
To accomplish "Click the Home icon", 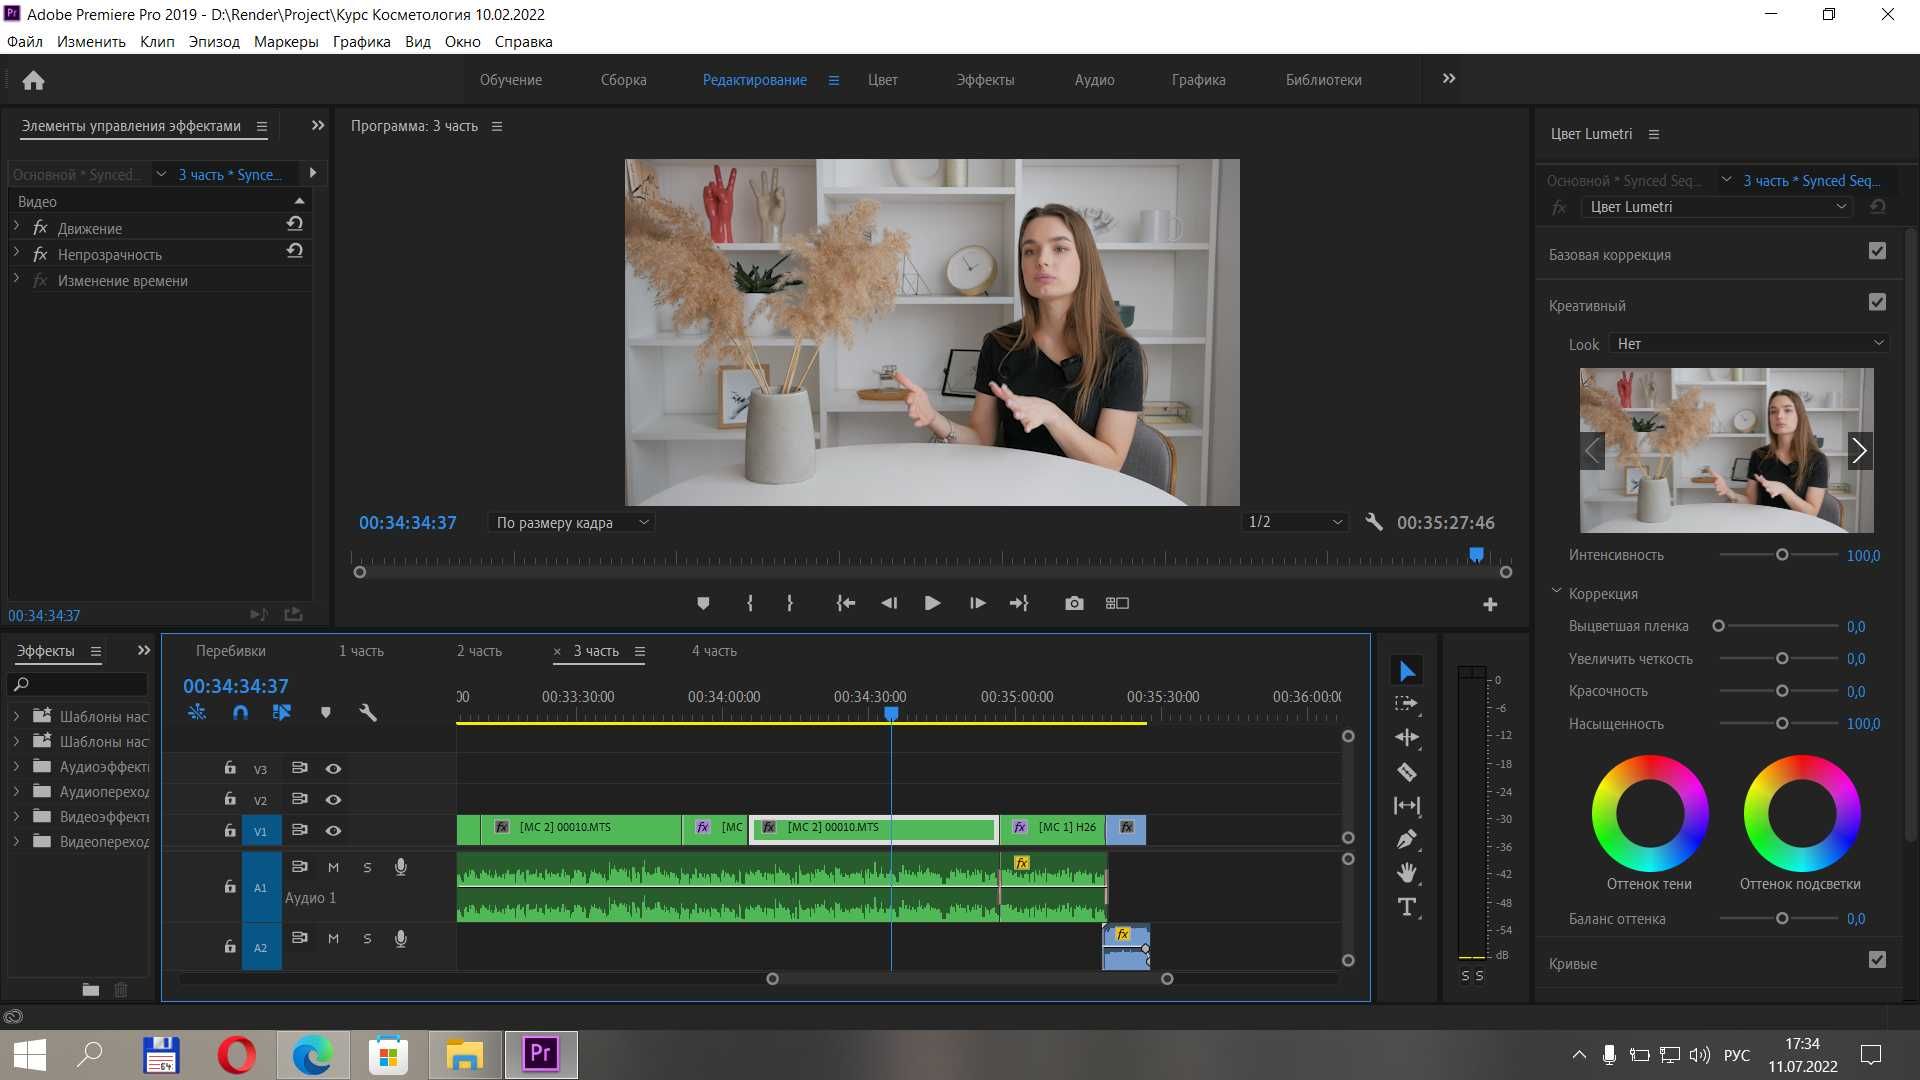I will pyautogui.click(x=33, y=80).
